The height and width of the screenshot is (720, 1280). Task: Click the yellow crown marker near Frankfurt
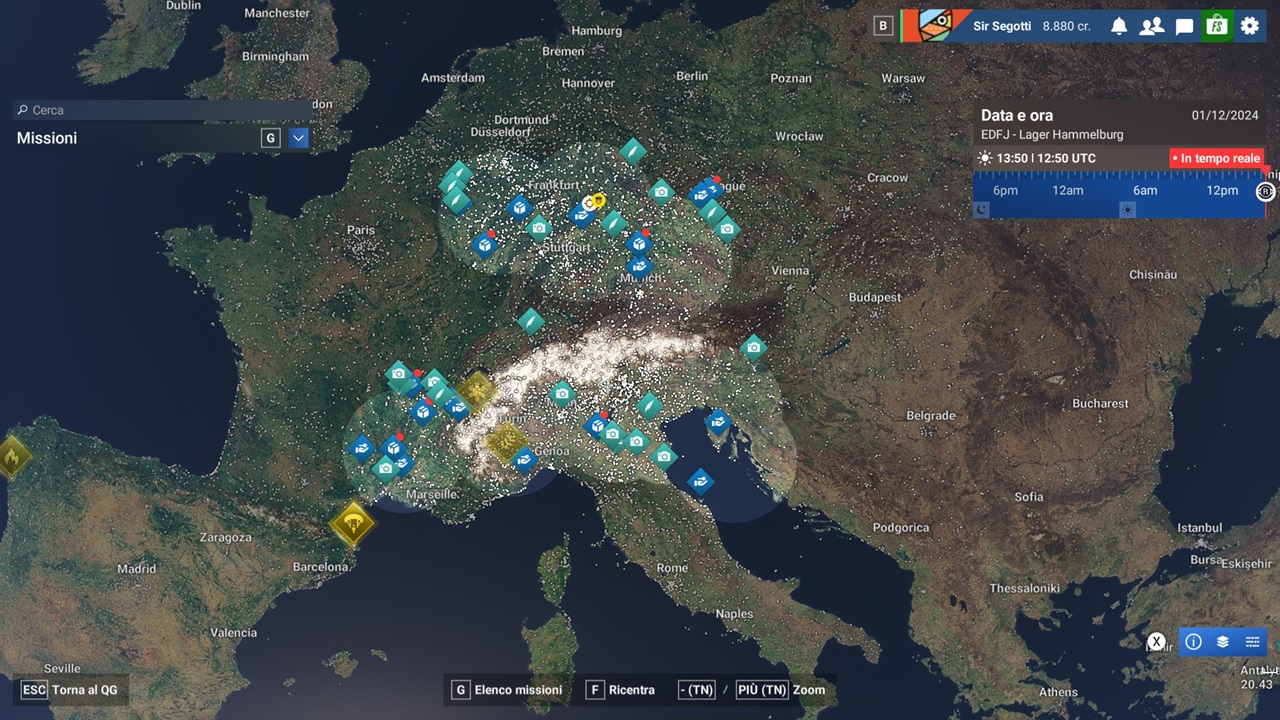click(x=598, y=200)
